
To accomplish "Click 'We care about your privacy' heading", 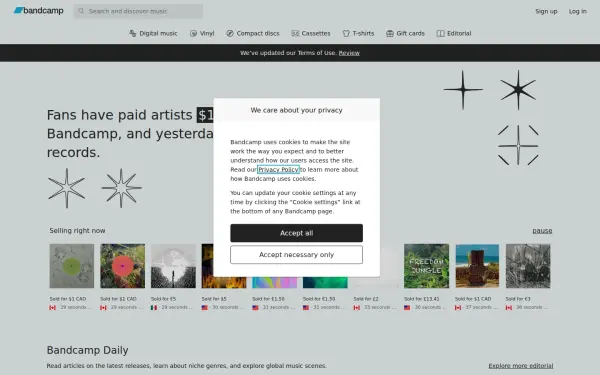I will [x=297, y=110].
